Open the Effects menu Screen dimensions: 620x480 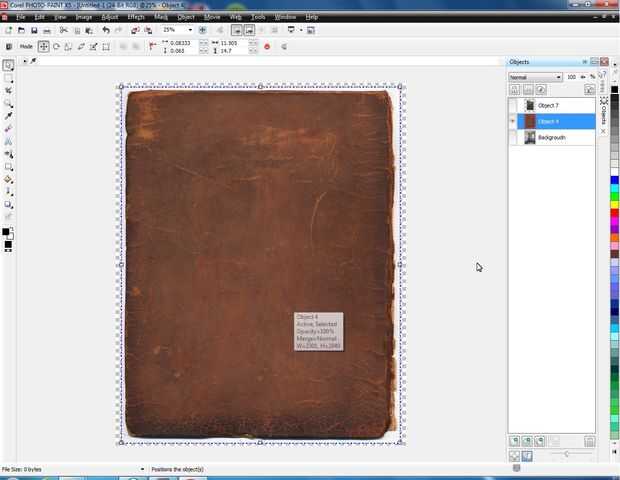[136, 17]
